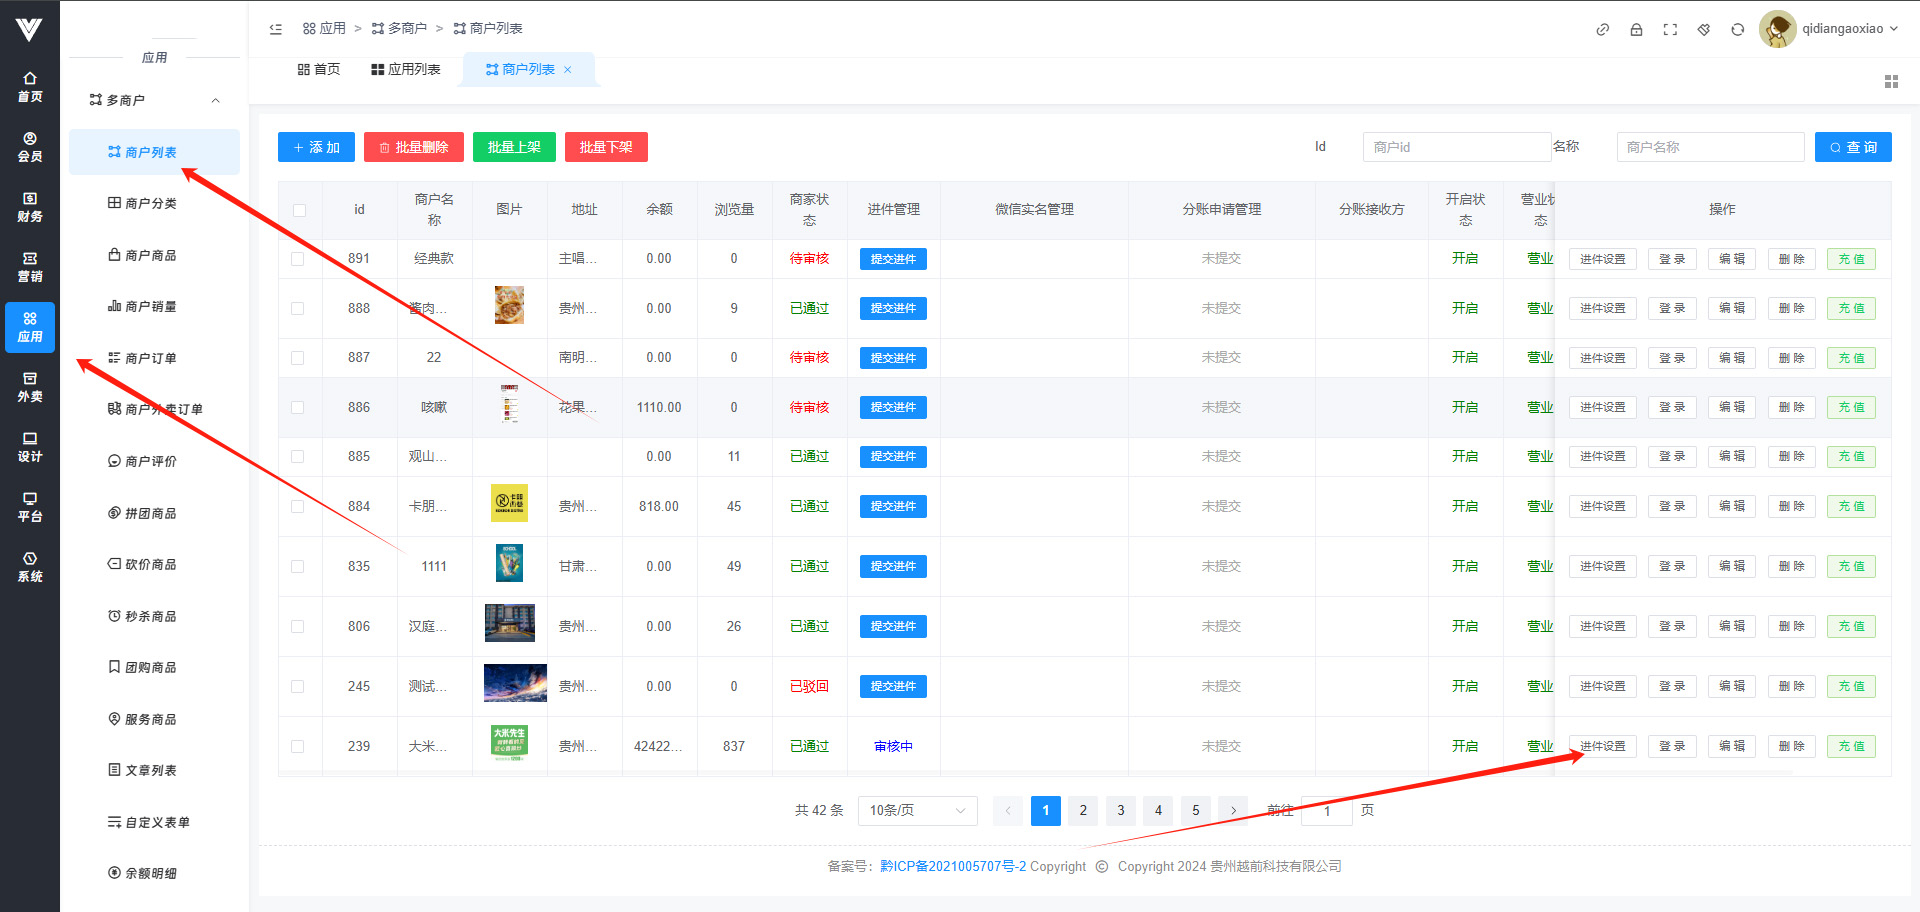Switch to the 应用列表 tab
Screen dimensions: 1920x912
tap(406, 69)
